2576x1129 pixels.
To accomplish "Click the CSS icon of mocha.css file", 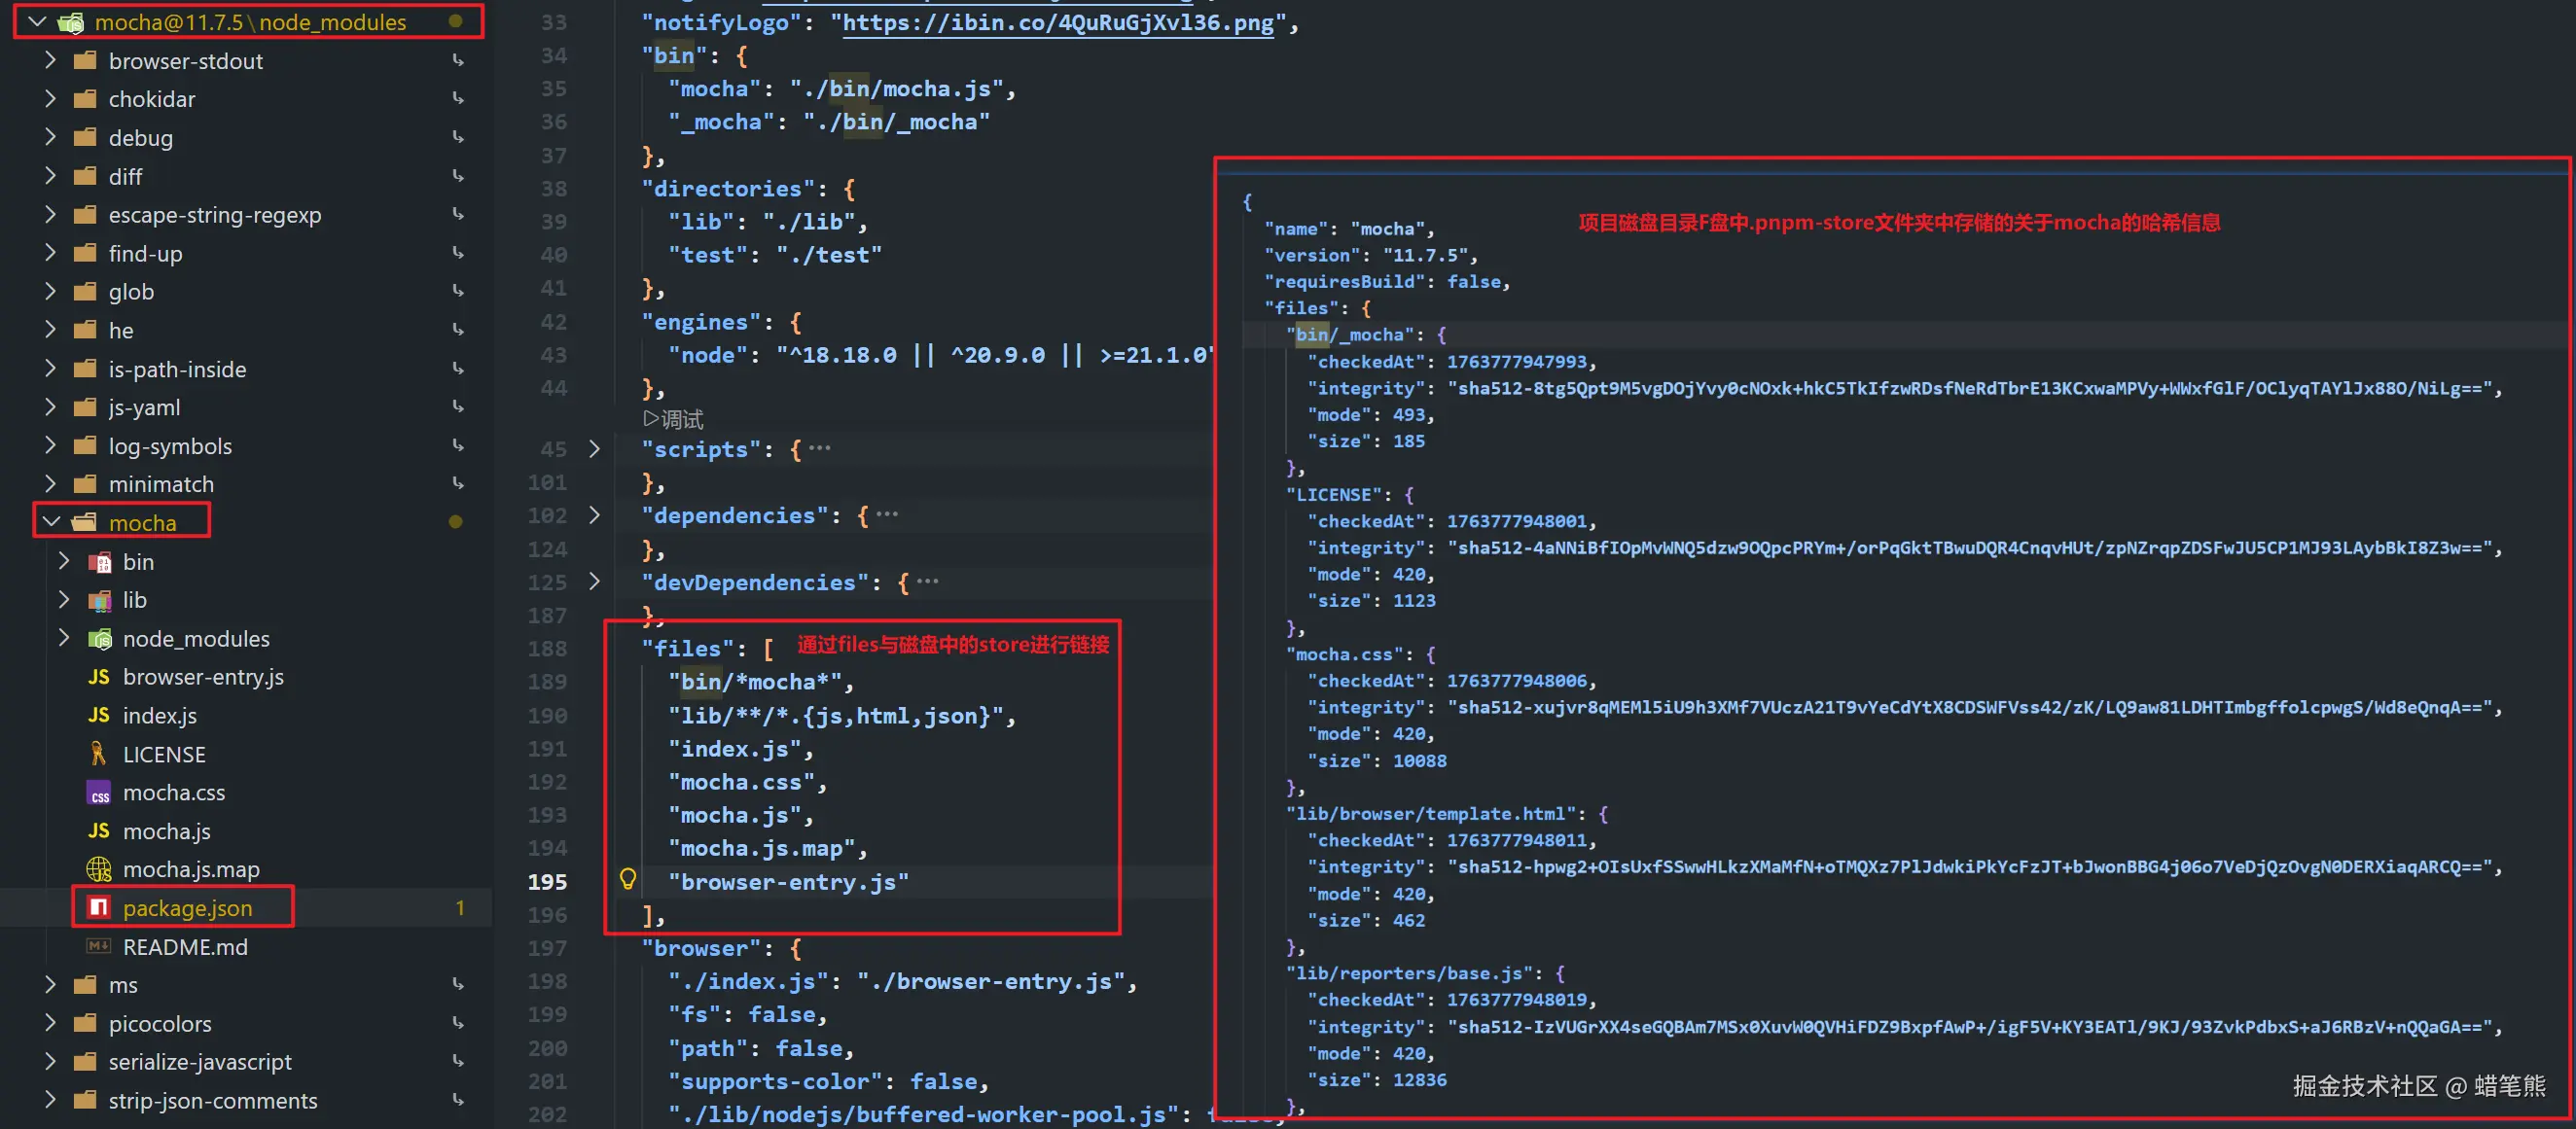I will pos(99,793).
